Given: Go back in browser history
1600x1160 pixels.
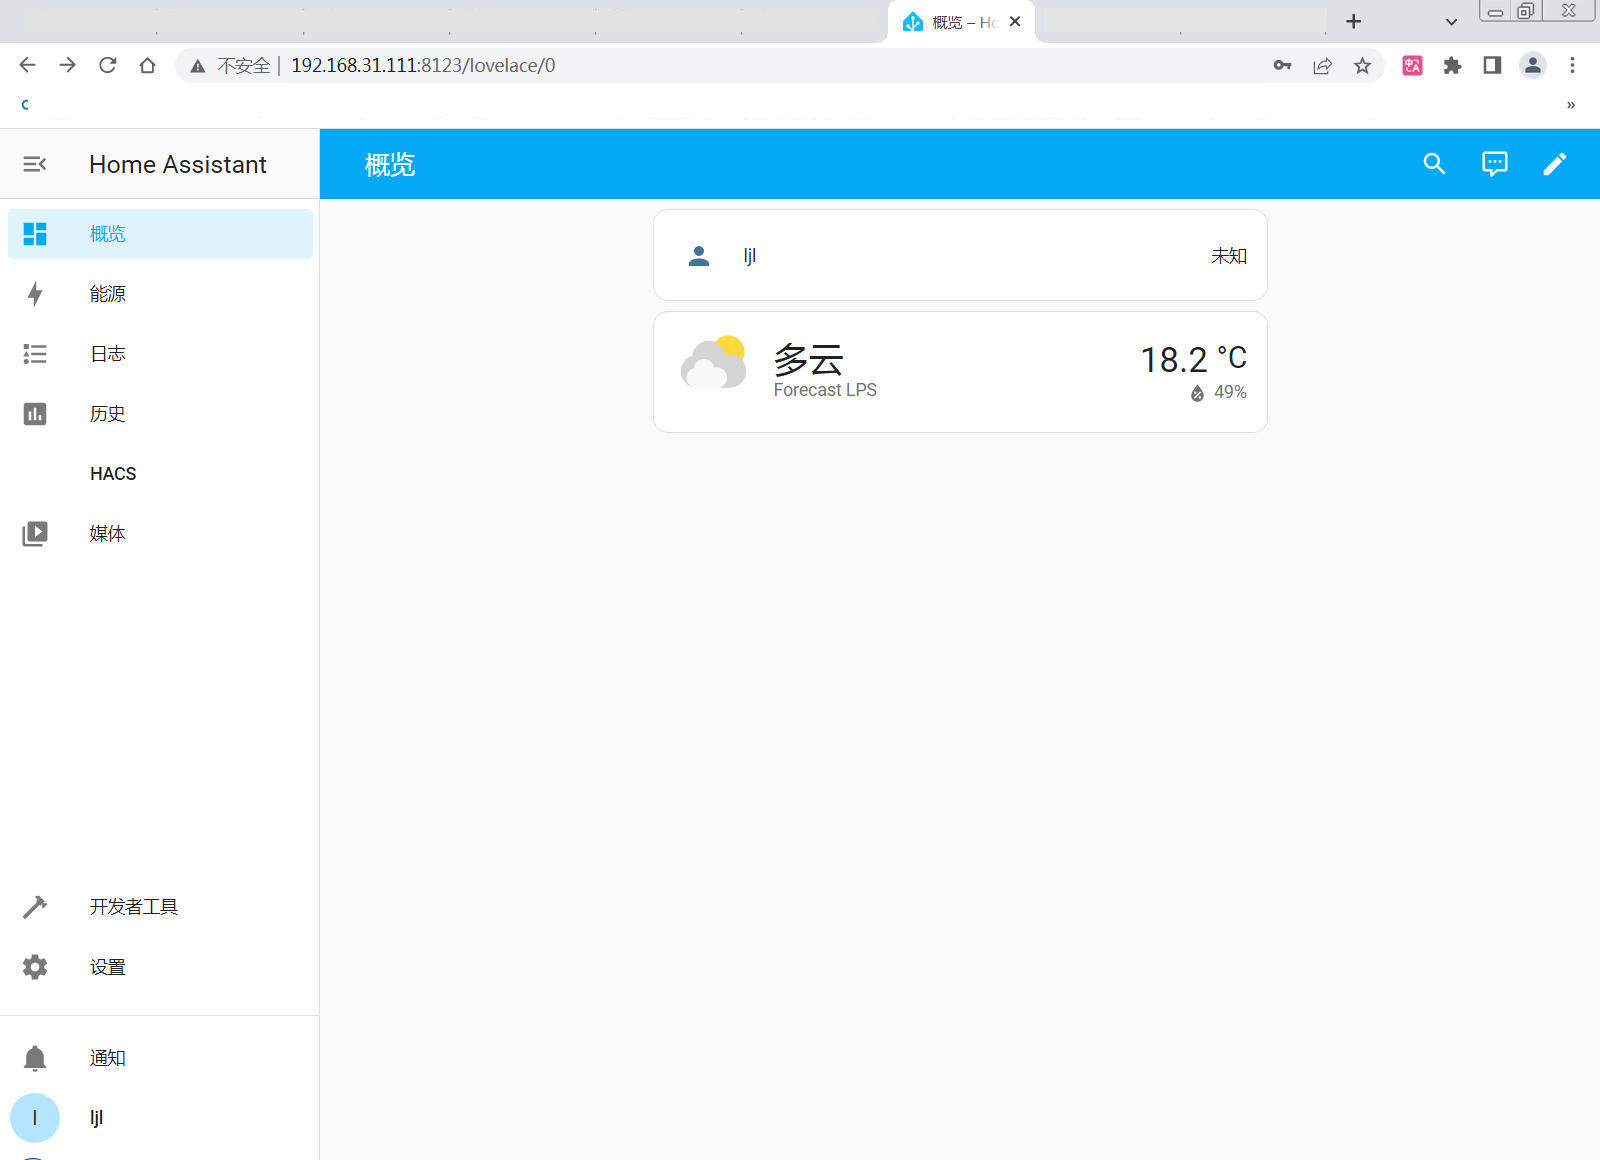Looking at the screenshot, I should [x=27, y=65].
